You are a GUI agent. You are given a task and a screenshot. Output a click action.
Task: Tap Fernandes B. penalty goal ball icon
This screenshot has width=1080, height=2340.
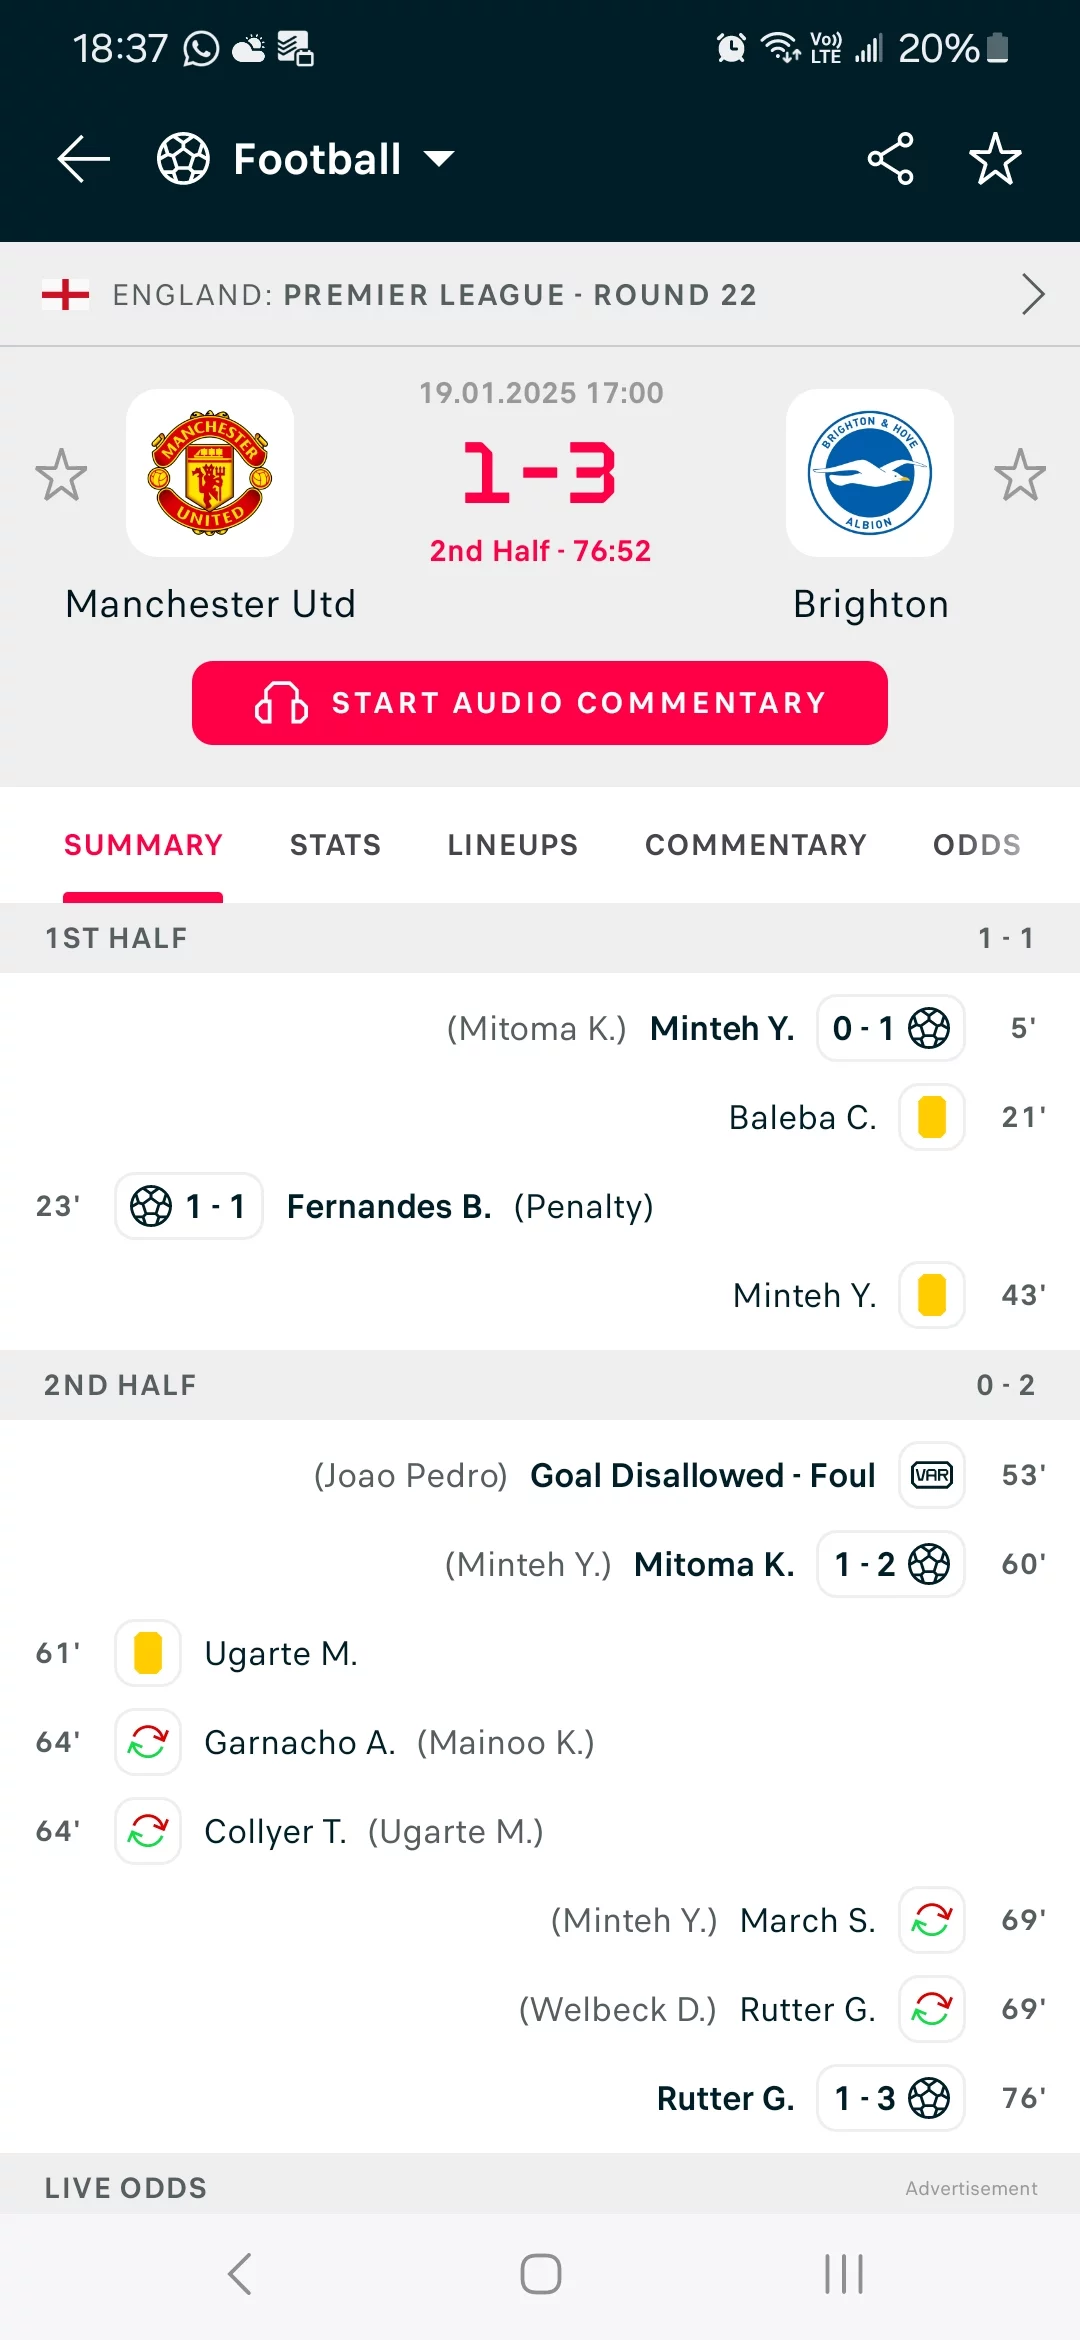[x=151, y=1206]
